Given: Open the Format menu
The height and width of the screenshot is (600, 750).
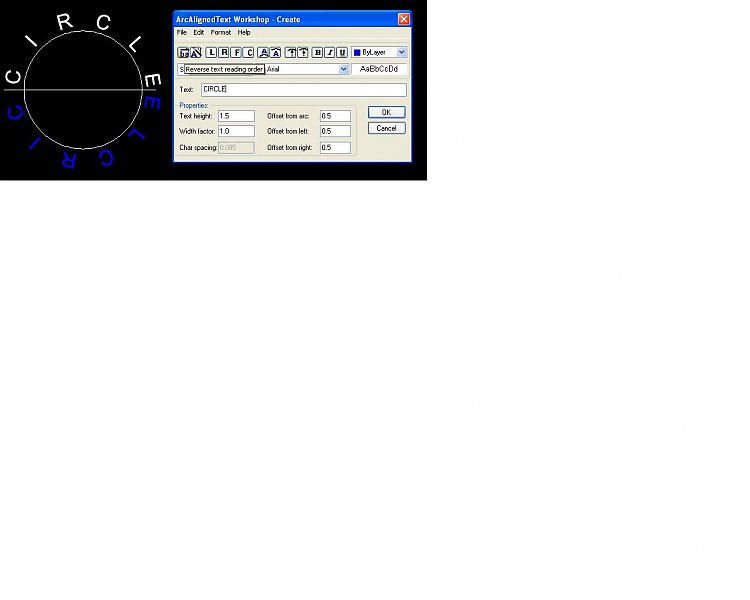Looking at the screenshot, I should coord(221,33).
